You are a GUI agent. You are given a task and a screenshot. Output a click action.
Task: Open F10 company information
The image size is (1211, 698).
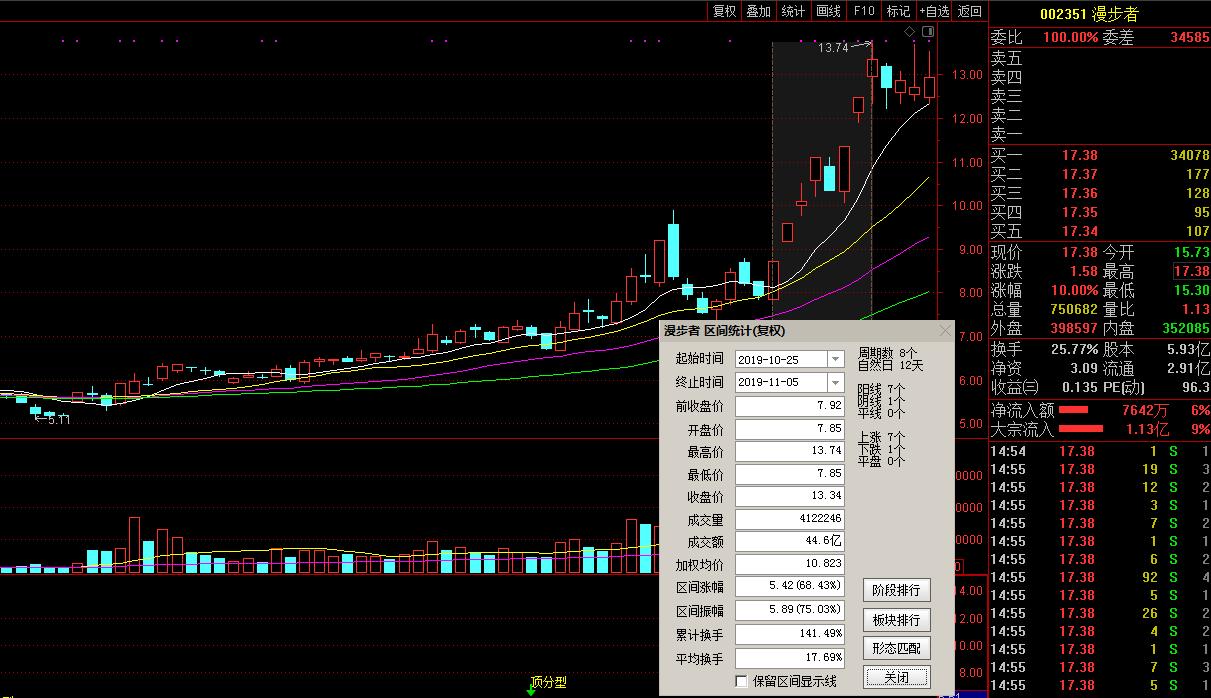coord(863,11)
